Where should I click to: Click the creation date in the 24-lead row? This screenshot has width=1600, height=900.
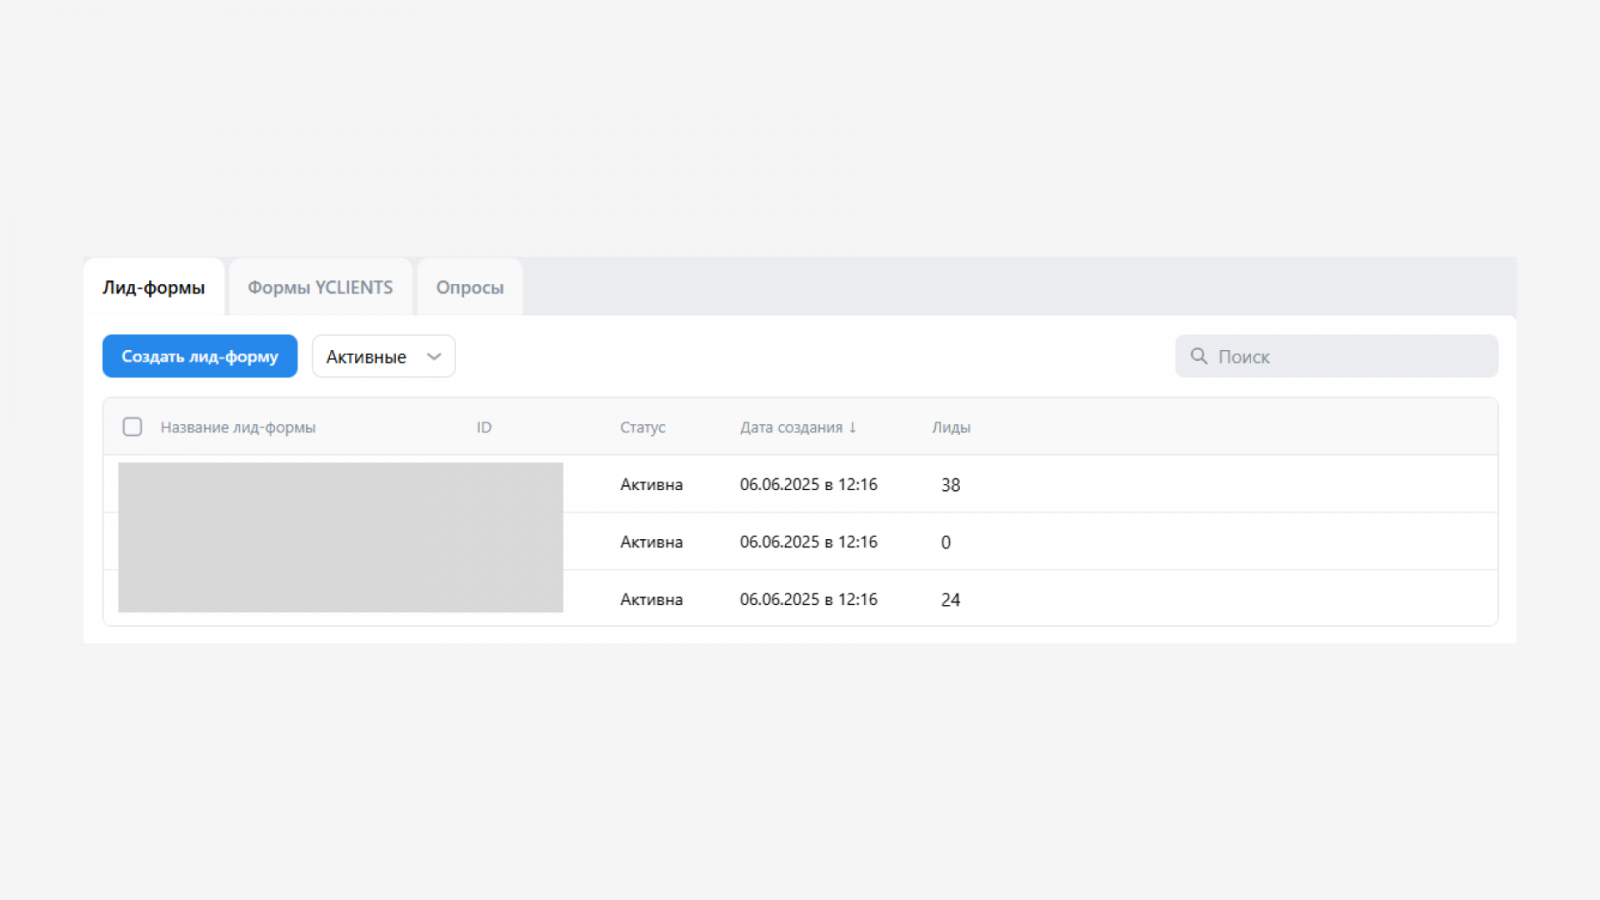click(x=808, y=600)
